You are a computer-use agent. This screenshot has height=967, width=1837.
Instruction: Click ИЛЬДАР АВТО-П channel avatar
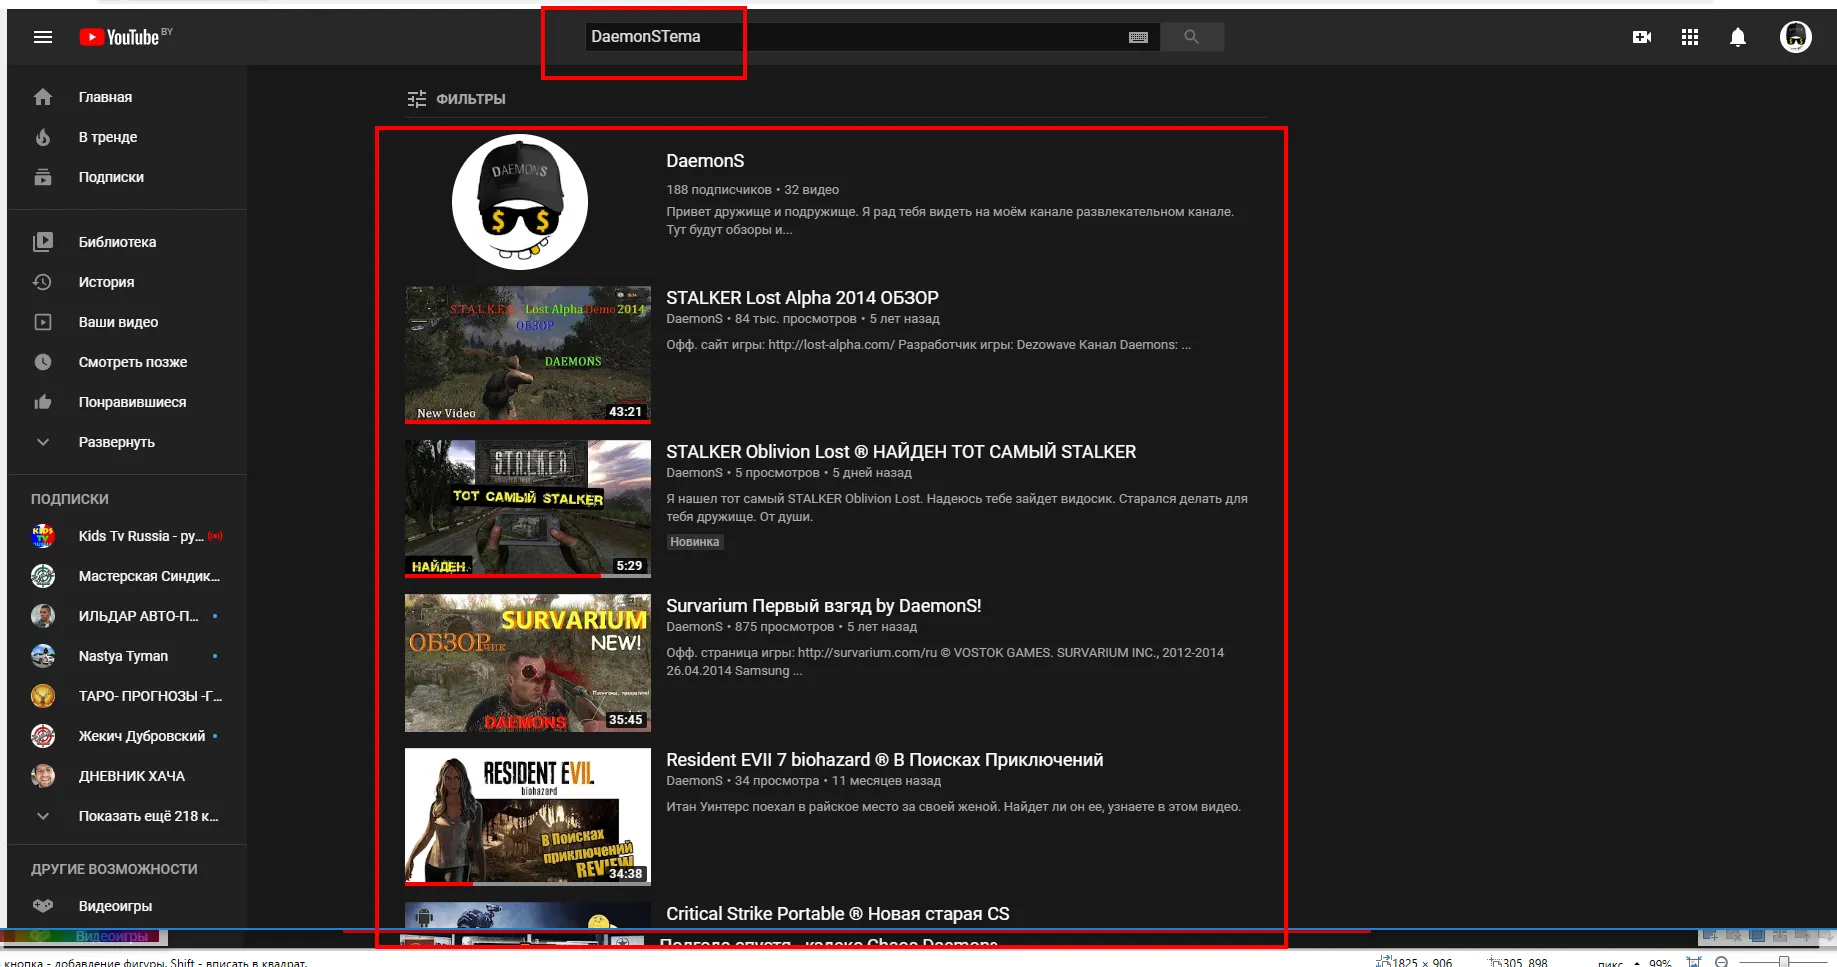pyautogui.click(x=42, y=616)
